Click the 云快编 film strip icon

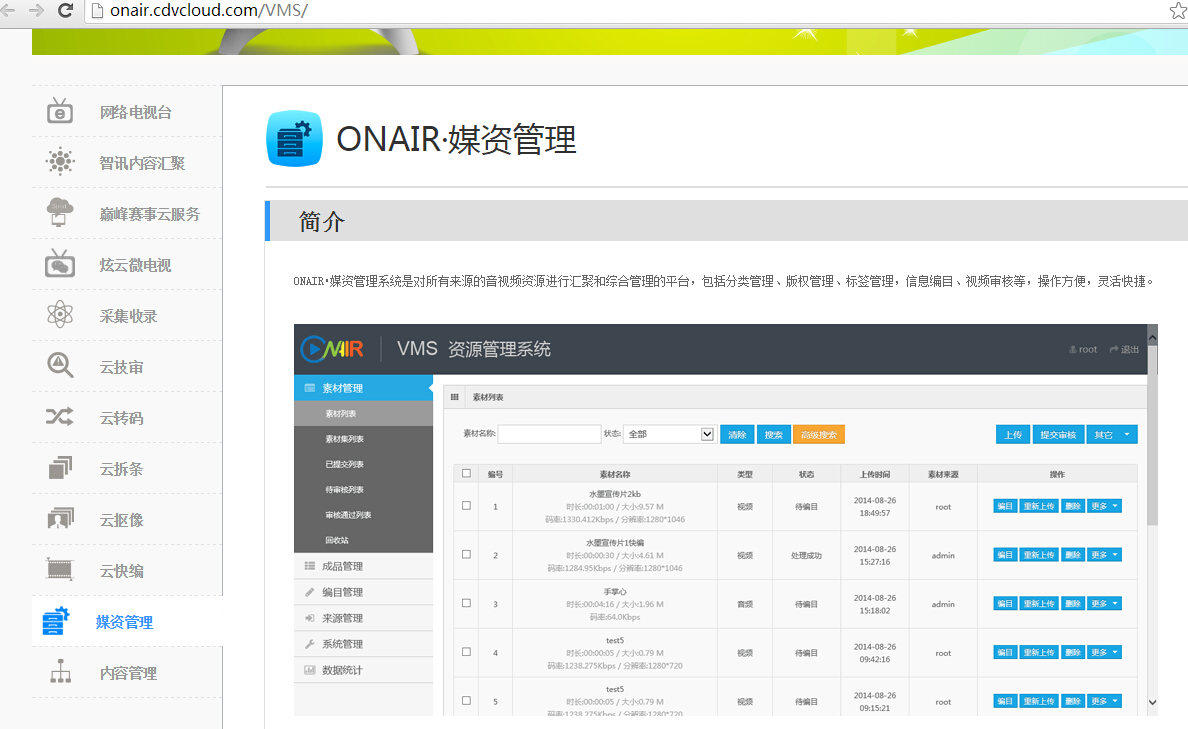(60, 569)
